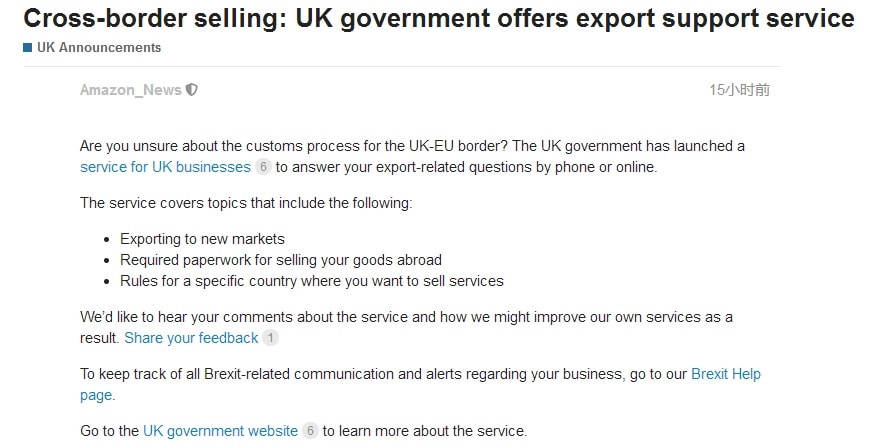Click the count badge after 'Share your feedback'
The height and width of the screenshot is (447, 880).
click(x=270, y=338)
